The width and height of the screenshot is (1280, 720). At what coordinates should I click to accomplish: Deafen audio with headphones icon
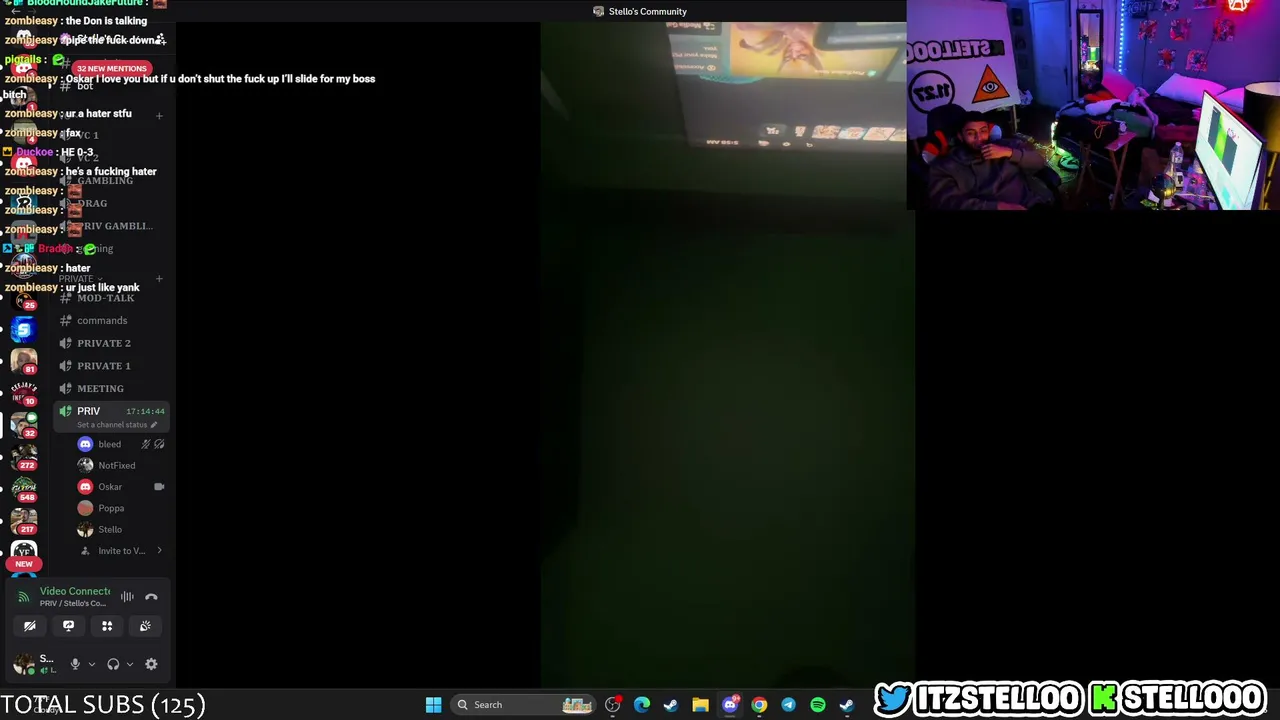[x=113, y=664]
